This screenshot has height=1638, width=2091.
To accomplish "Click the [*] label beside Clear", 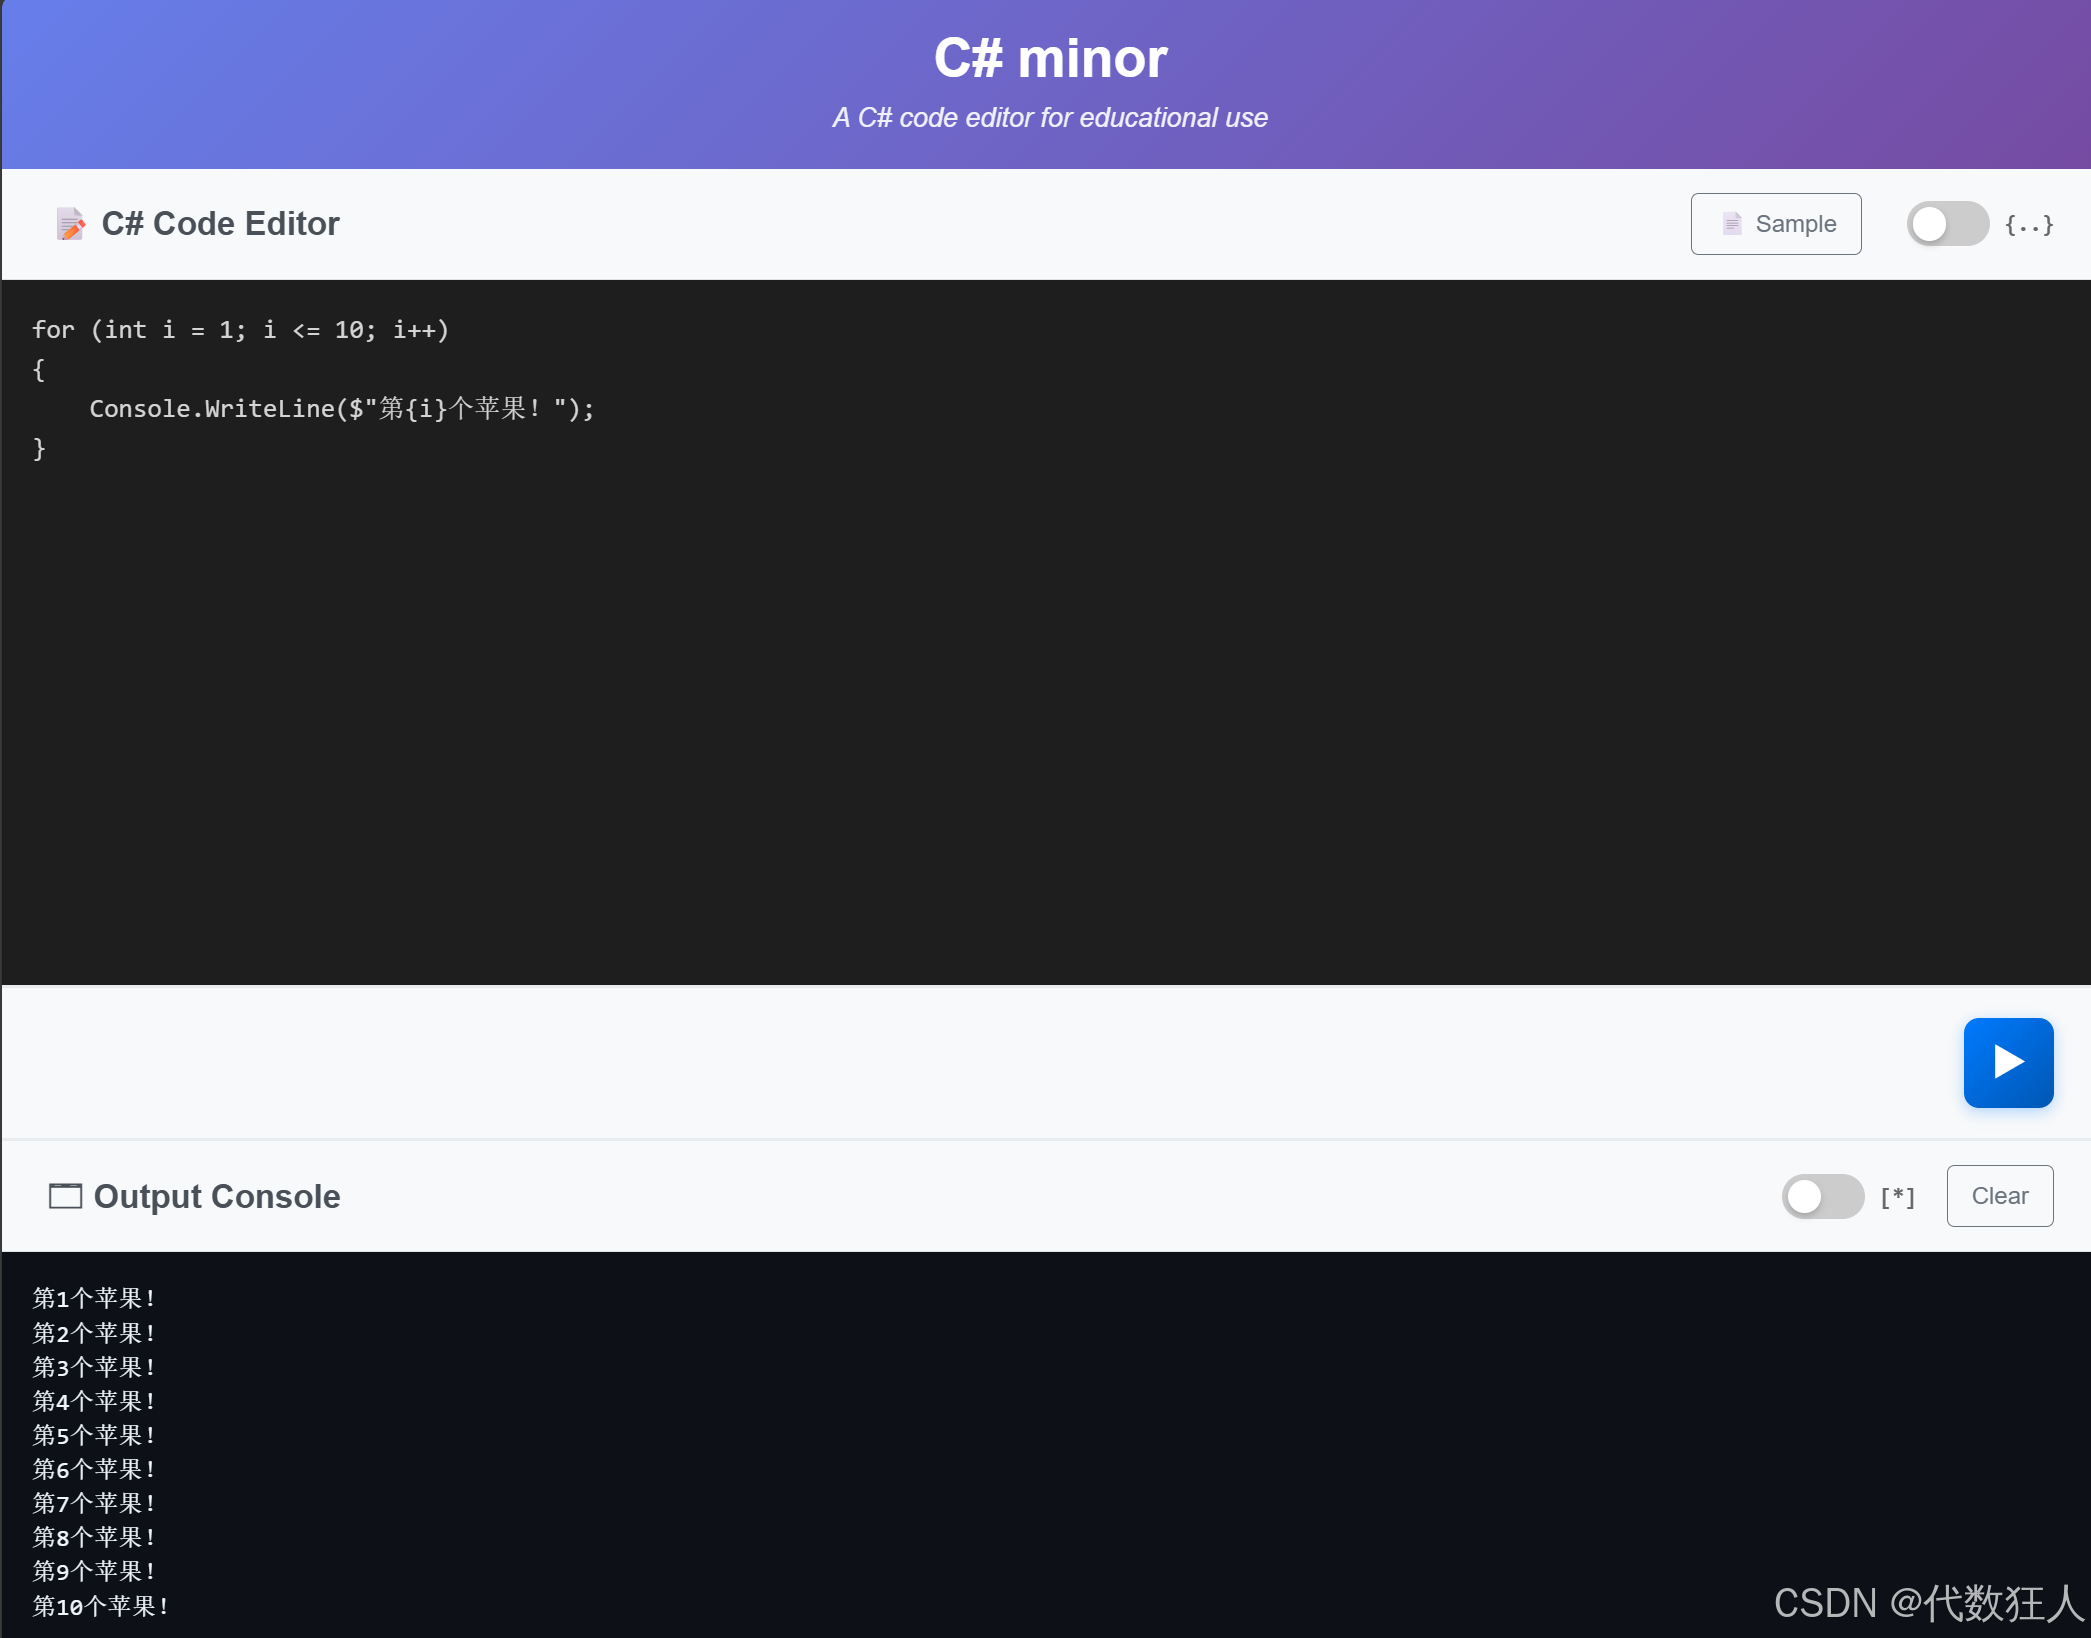I will pyautogui.click(x=1897, y=1196).
